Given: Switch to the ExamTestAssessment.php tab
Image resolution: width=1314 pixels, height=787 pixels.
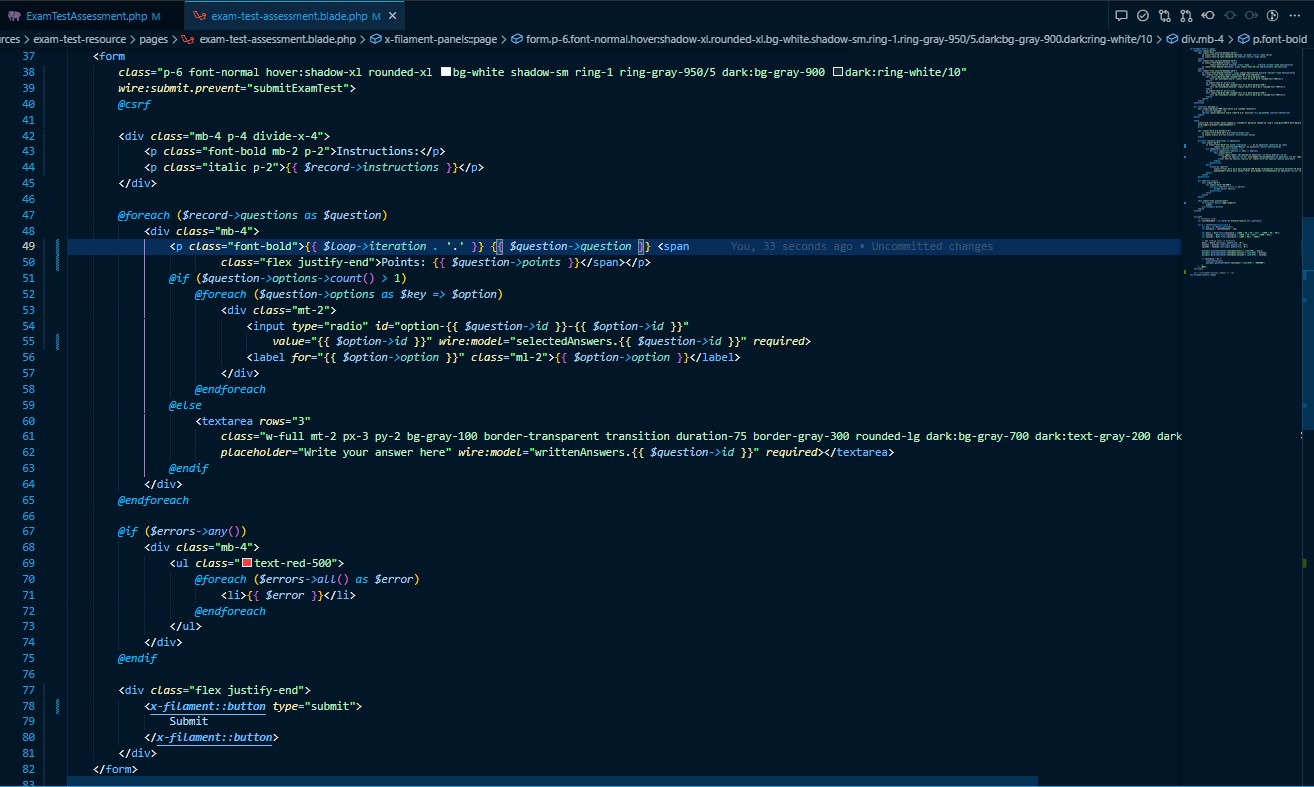Looking at the screenshot, I should click(x=86, y=17).
